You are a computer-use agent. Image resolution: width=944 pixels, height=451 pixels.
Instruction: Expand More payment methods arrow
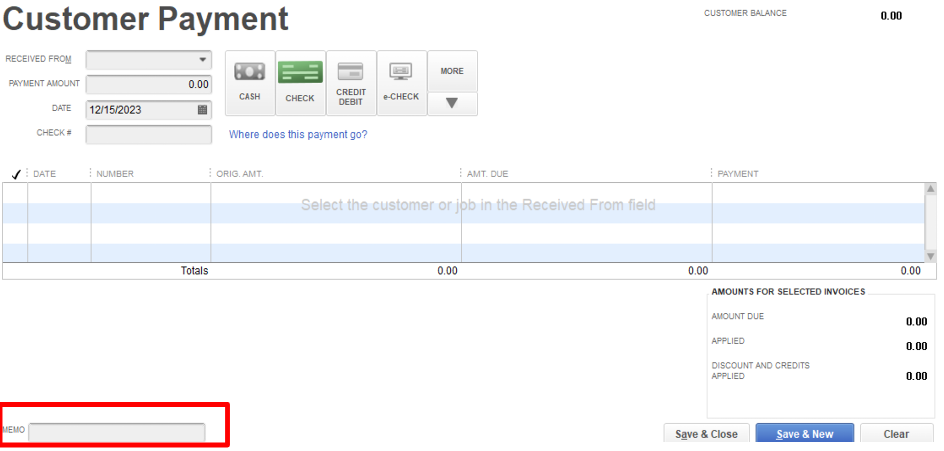point(452,104)
